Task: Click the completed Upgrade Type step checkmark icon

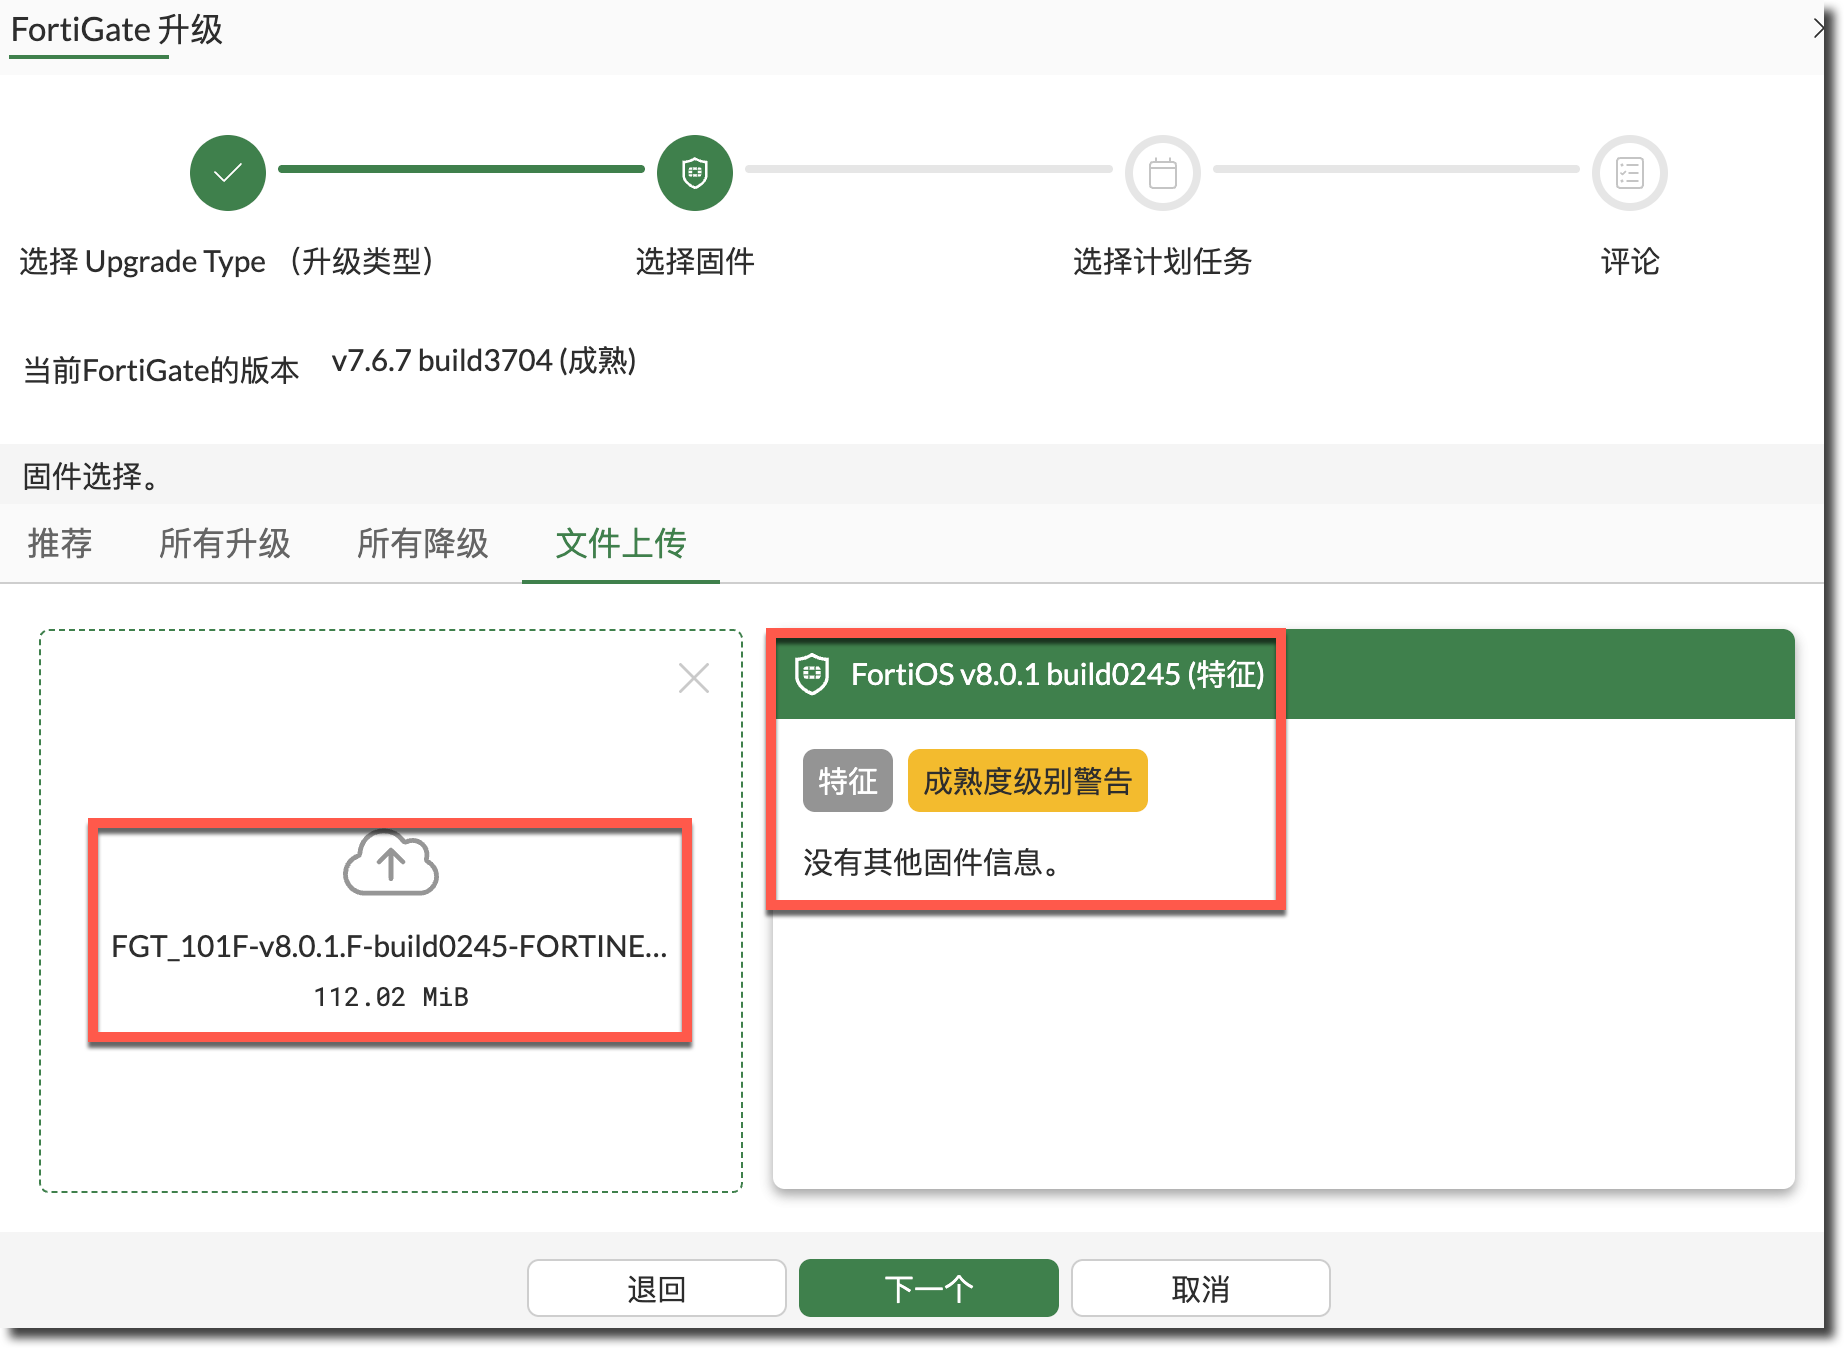Action: tap(228, 173)
